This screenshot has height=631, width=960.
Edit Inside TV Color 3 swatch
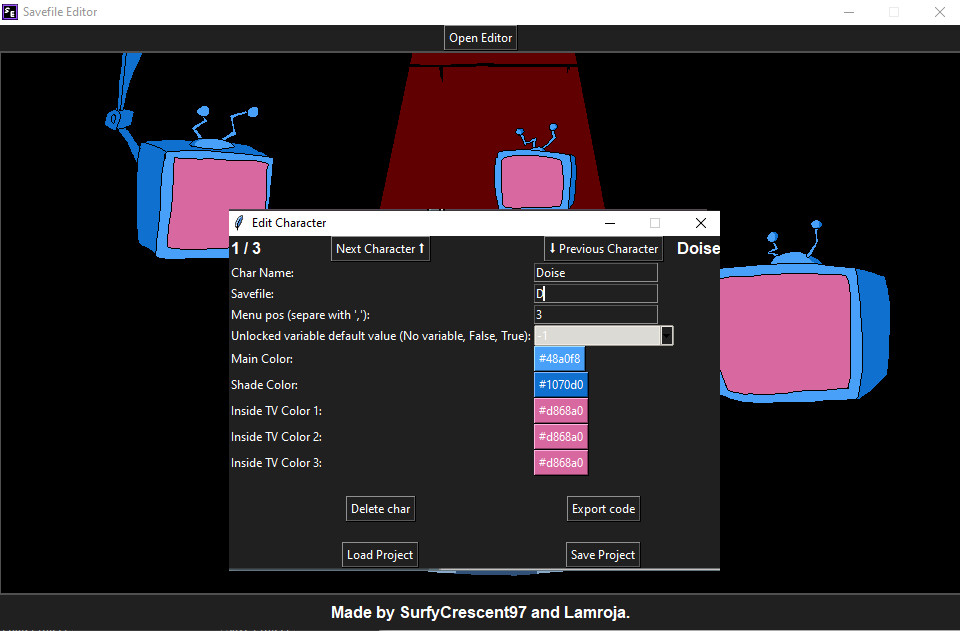(x=560, y=463)
